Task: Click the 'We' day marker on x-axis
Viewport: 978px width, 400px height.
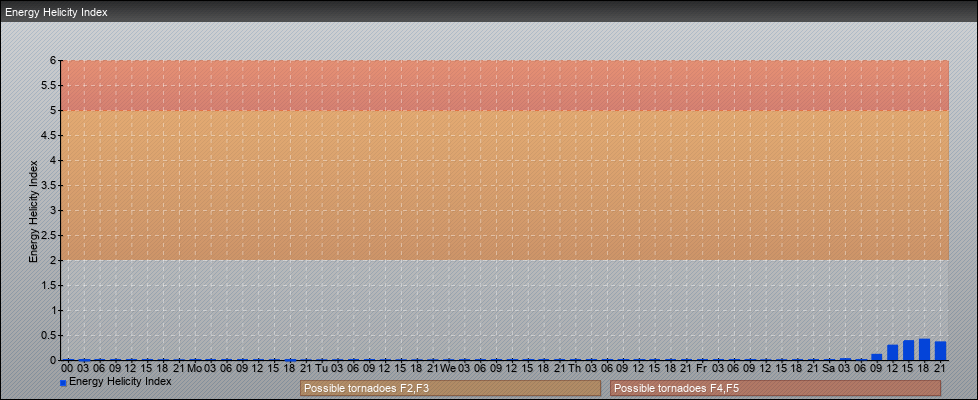Action: (448, 368)
